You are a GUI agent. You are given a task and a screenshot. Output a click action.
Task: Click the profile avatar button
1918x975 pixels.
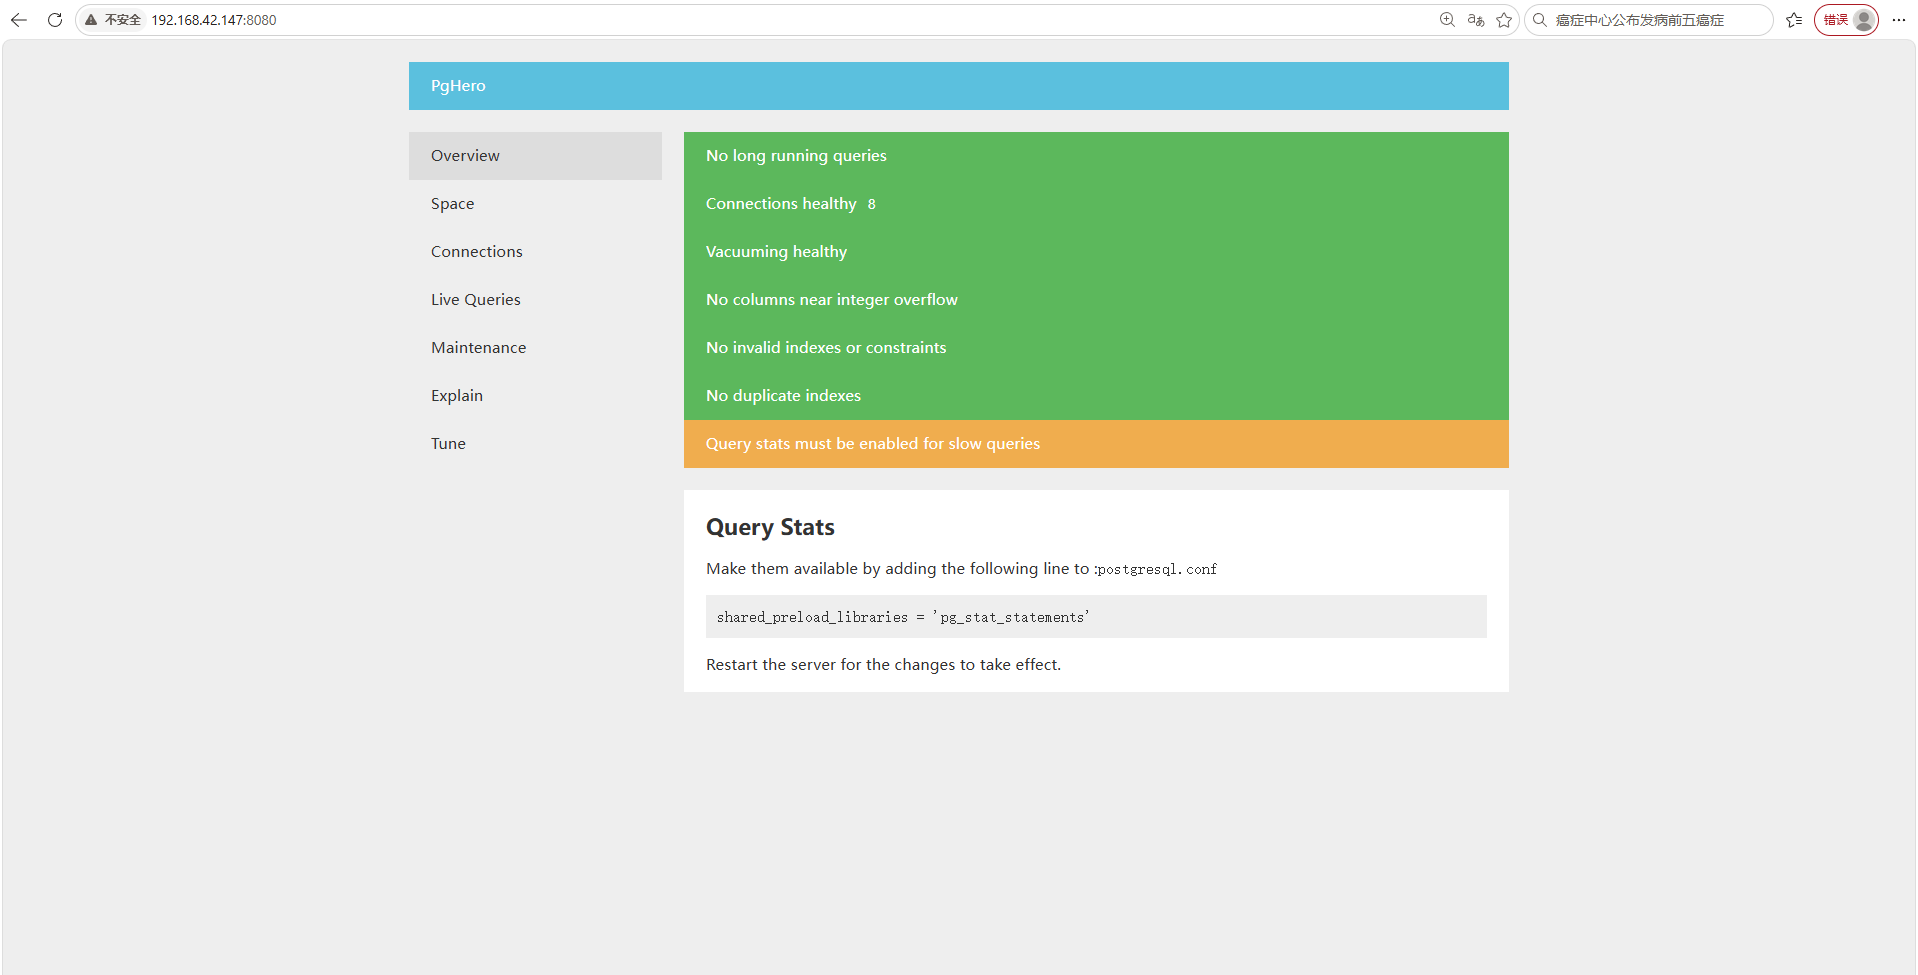point(1847,20)
